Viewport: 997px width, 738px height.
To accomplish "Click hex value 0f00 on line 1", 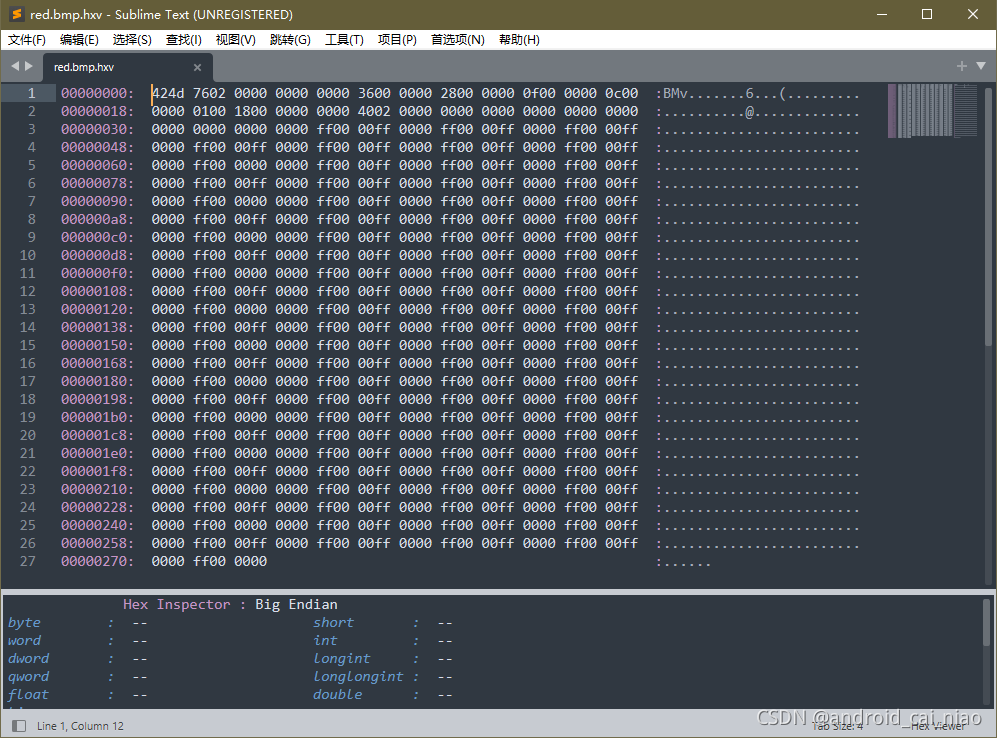I will pyautogui.click(x=539, y=93).
